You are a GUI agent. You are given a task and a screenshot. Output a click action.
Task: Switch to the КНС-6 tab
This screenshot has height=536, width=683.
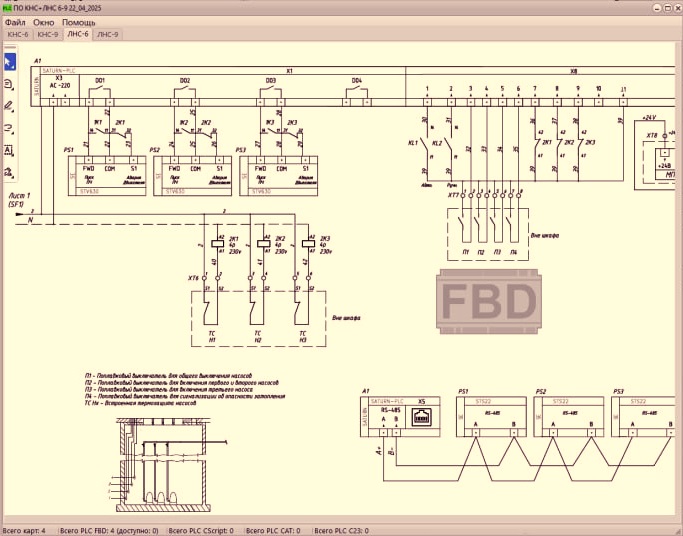click(17, 34)
